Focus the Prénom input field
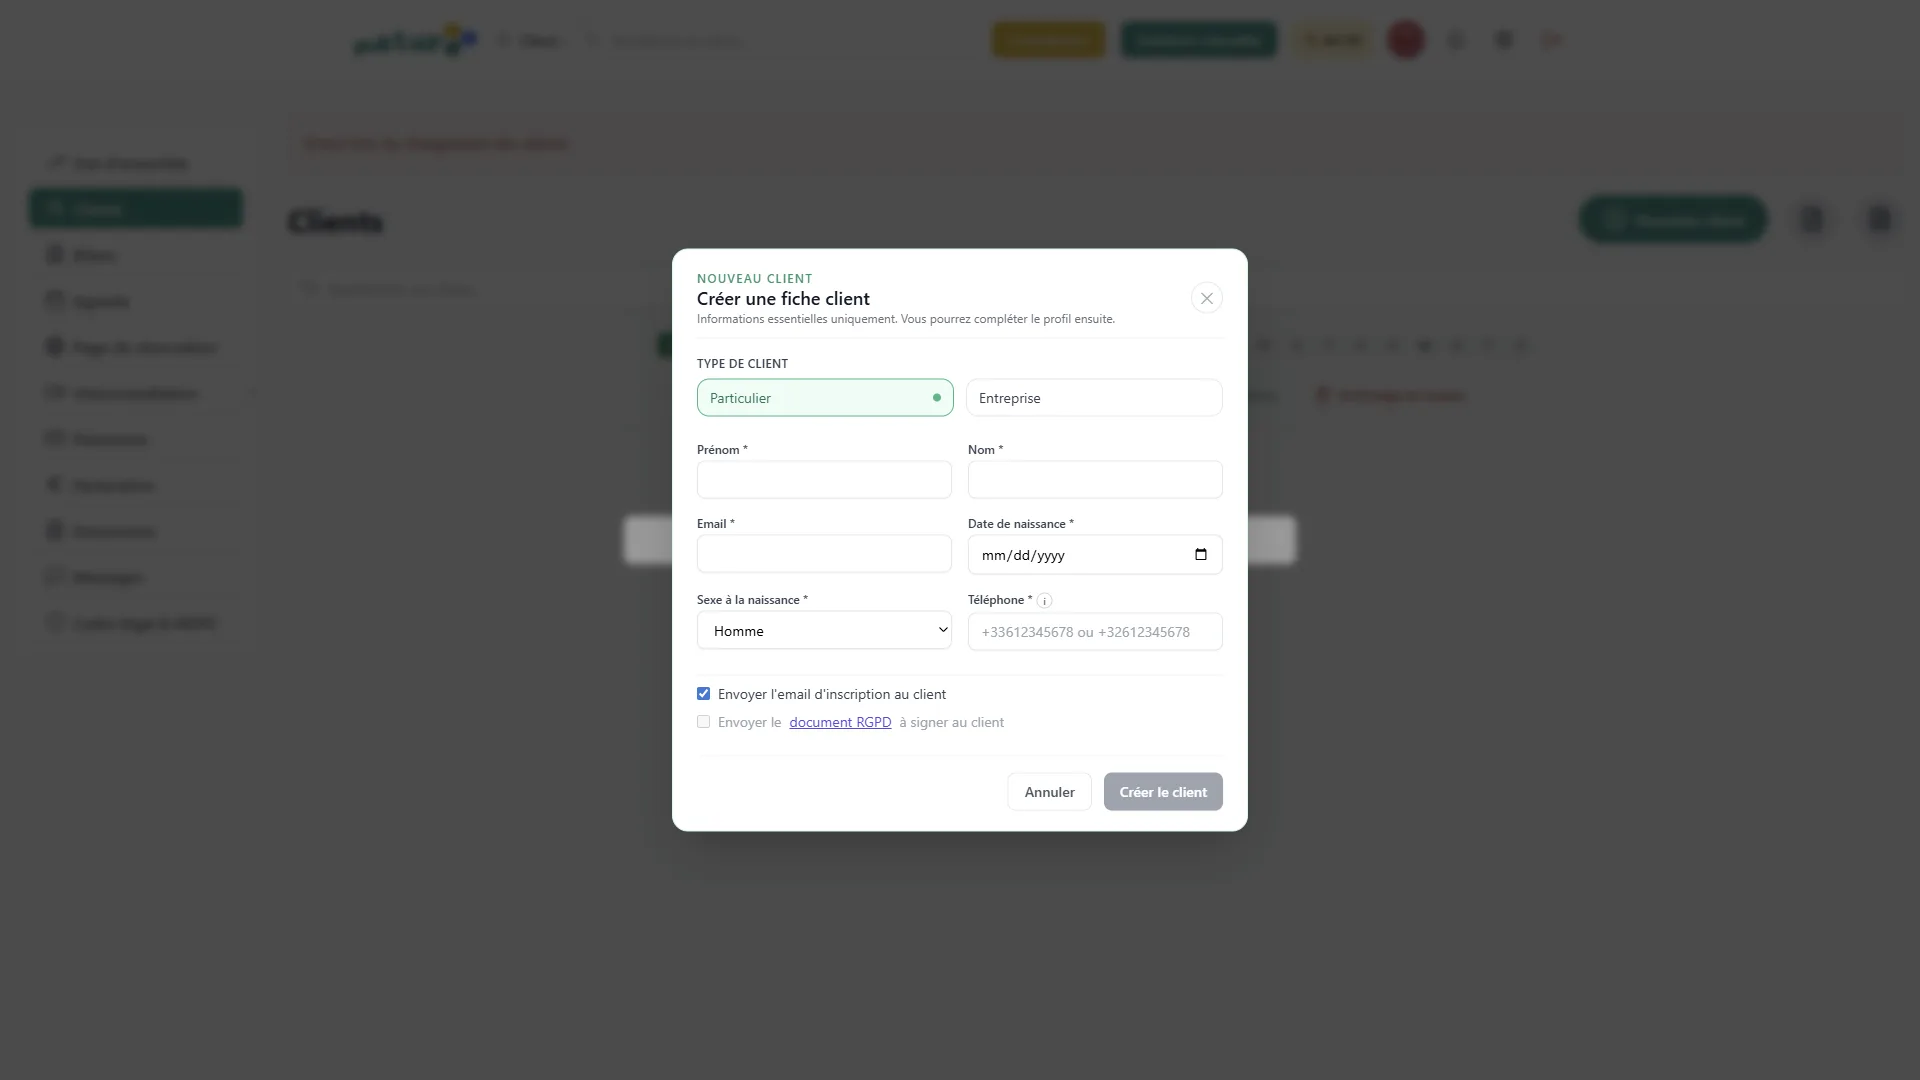 824,480
